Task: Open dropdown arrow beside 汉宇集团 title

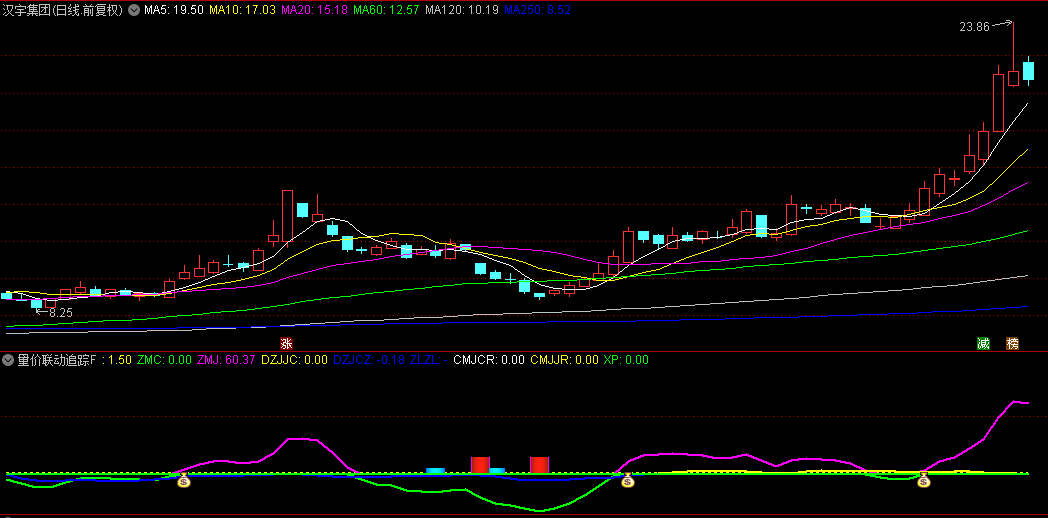Action: click(134, 10)
